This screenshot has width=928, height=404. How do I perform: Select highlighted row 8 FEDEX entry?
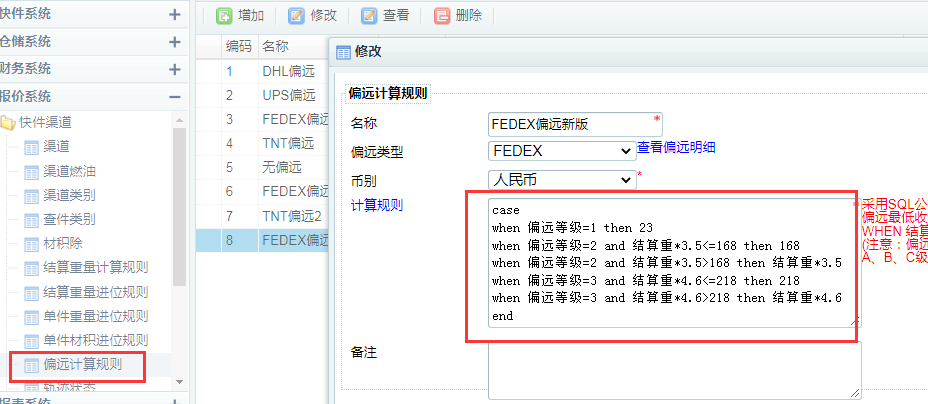263,240
